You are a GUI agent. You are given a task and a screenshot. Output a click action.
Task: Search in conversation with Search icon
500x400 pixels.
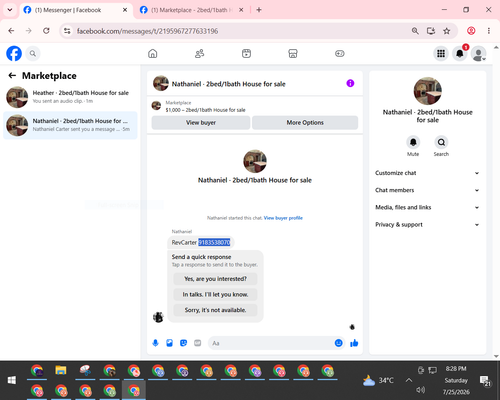(441, 142)
